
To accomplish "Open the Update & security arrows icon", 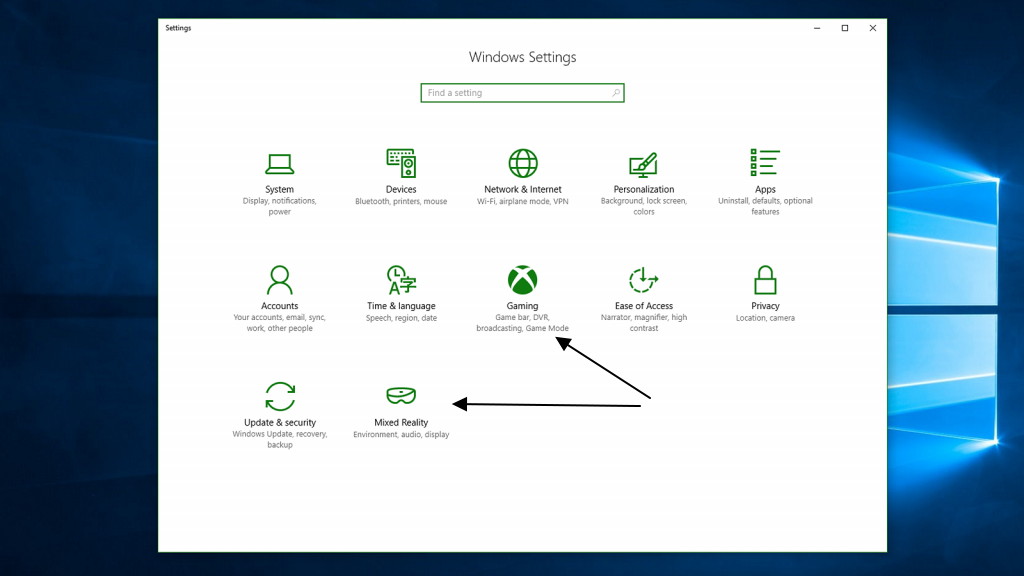I will 280,396.
